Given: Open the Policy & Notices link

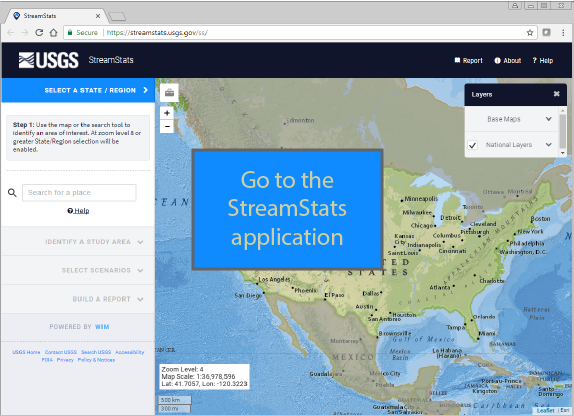Looking at the screenshot, I should [x=96, y=360].
